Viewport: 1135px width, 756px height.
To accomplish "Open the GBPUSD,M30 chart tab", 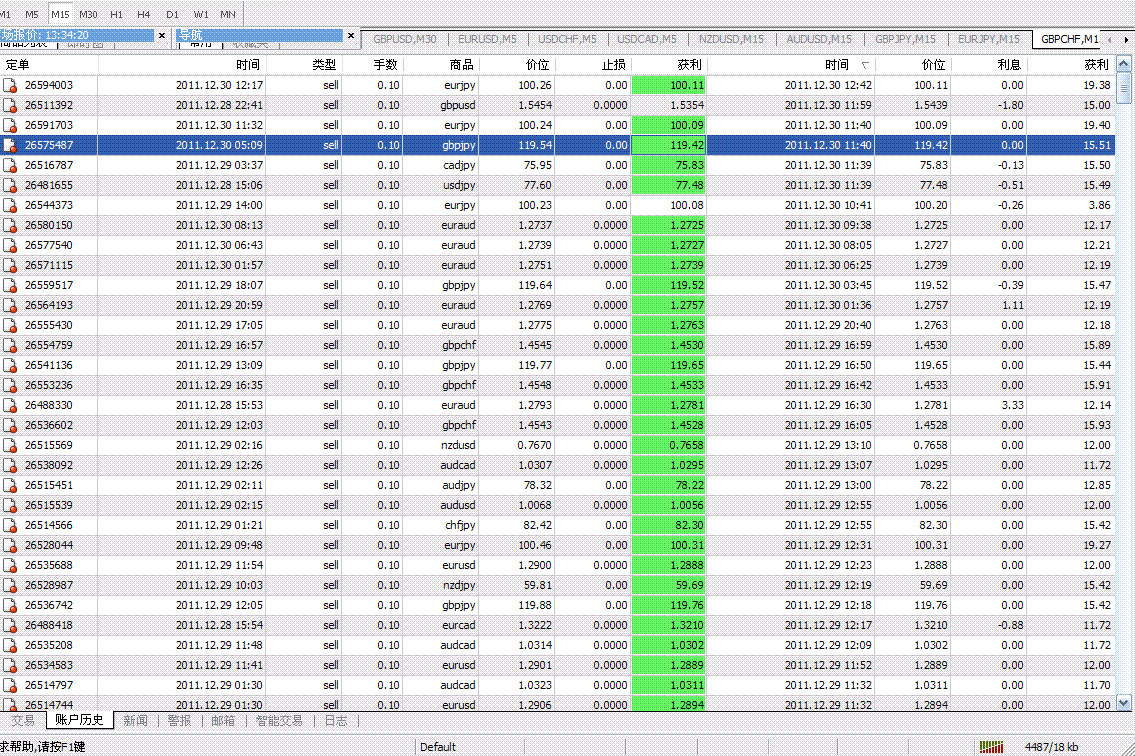I will click(404, 39).
